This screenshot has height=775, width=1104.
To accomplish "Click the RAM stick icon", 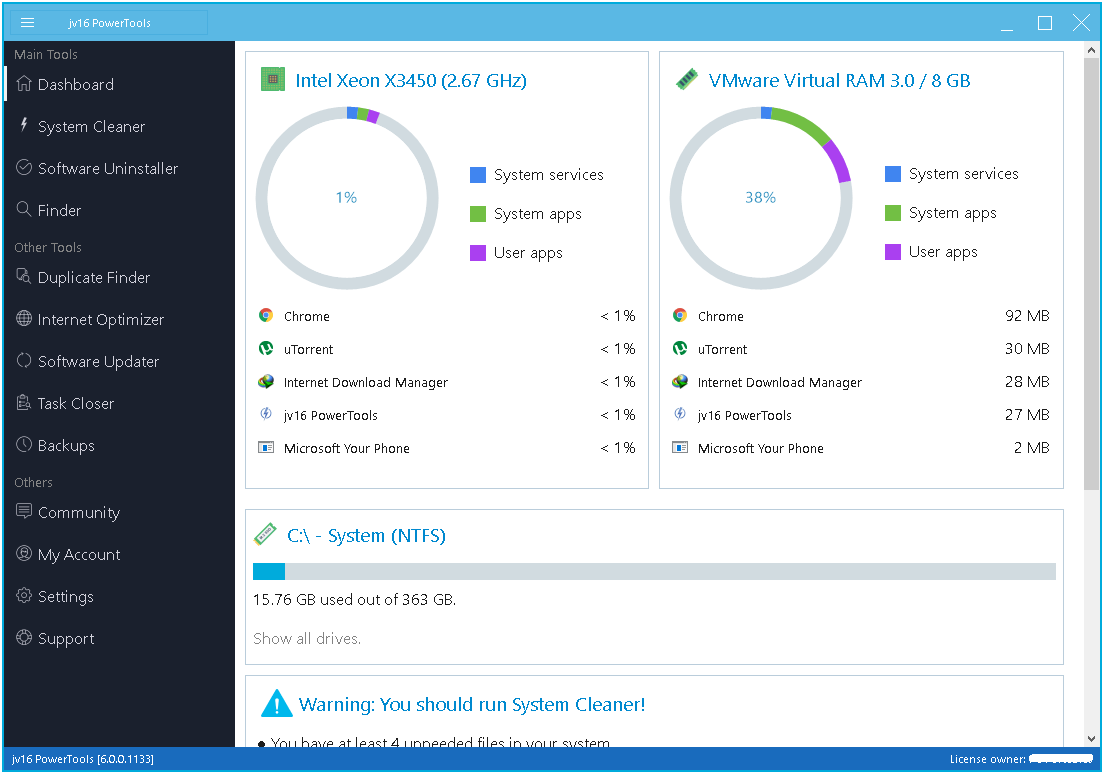I will click(x=687, y=79).
